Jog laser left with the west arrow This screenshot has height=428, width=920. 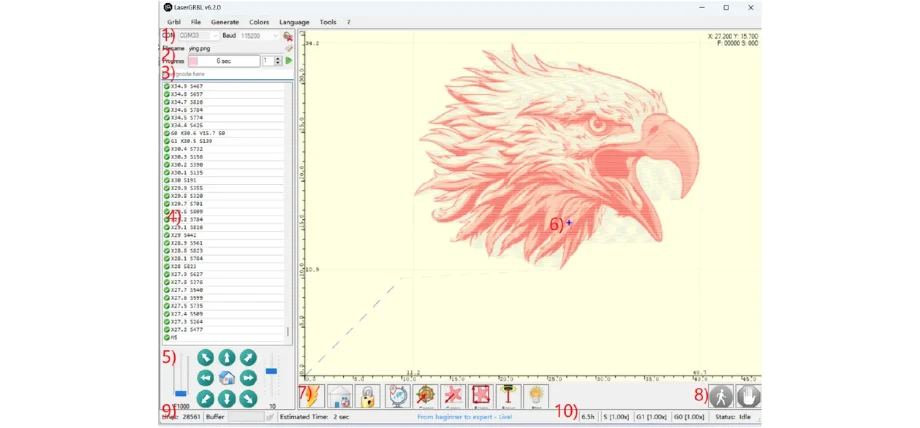[205, 378]
